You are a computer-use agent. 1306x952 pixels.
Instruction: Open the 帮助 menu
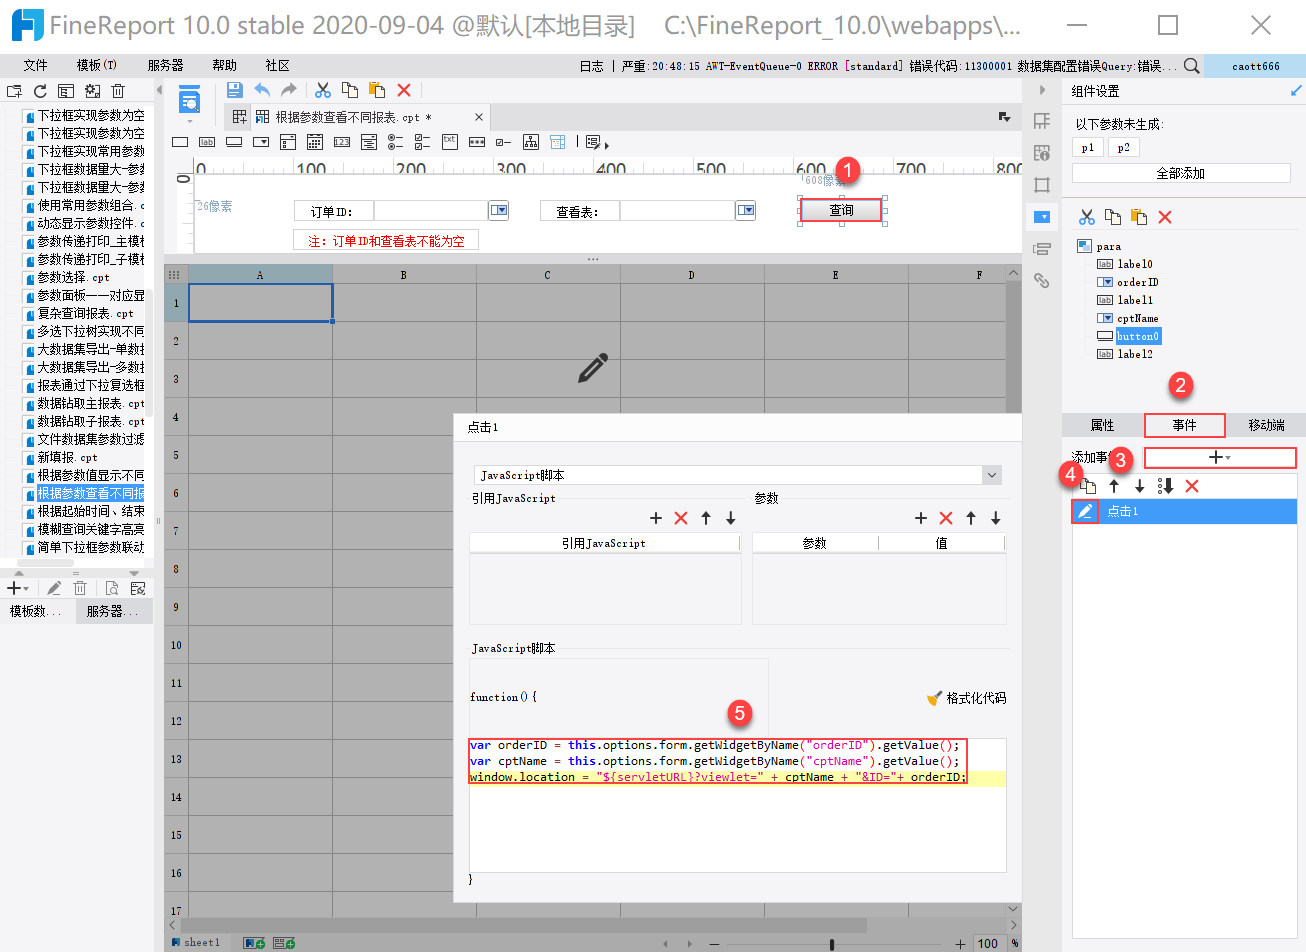tap(225, 65)
